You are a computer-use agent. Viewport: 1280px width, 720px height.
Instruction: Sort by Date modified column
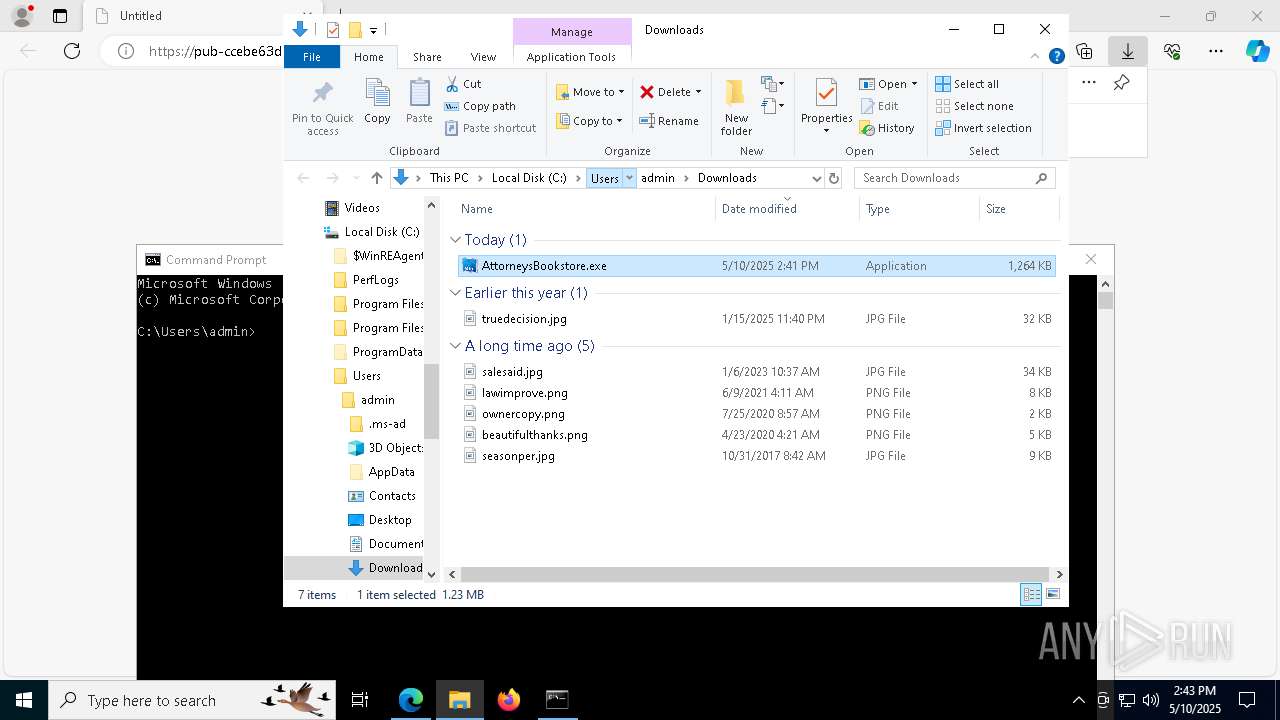(x=787, y=209)
